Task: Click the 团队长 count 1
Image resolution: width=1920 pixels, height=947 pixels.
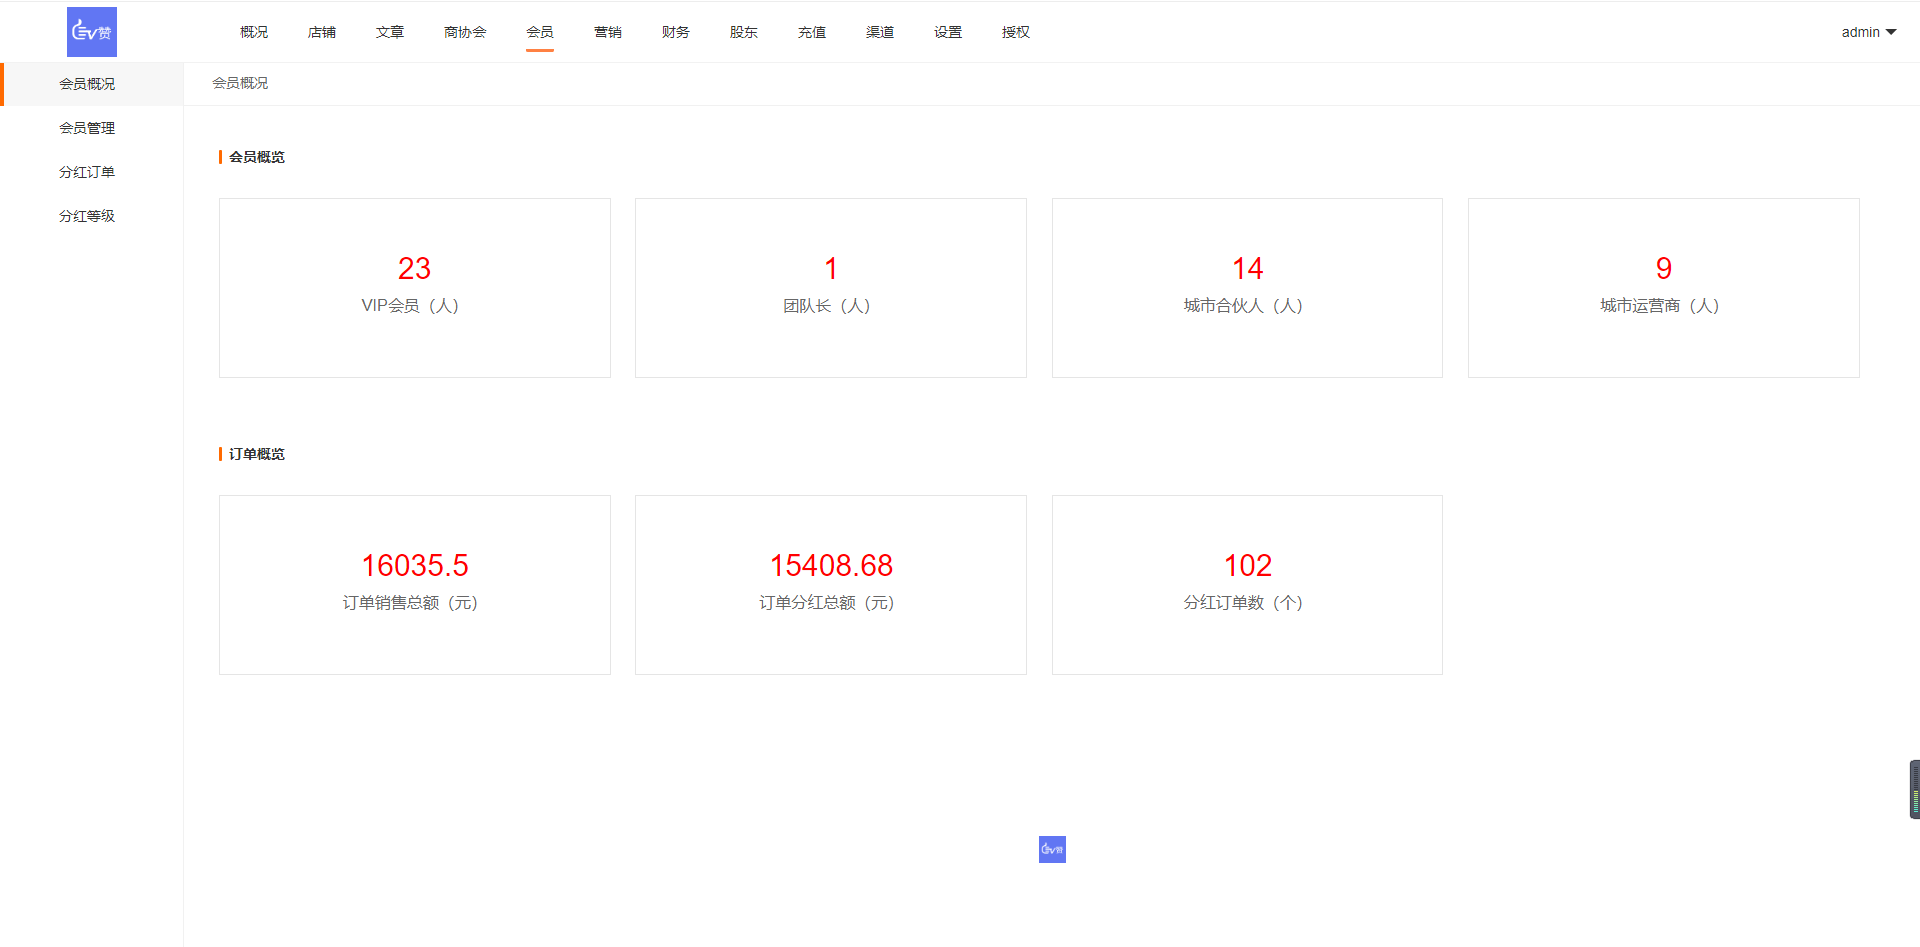Action: [830, 268]
